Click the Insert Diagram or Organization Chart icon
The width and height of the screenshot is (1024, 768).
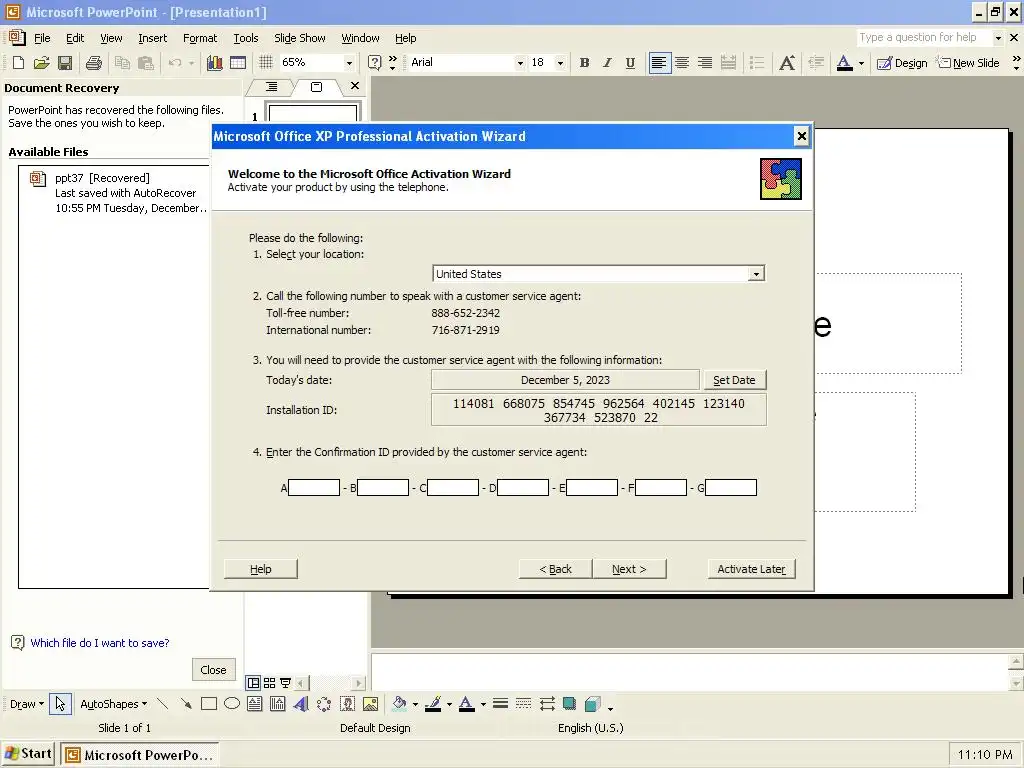click(324, 704)
